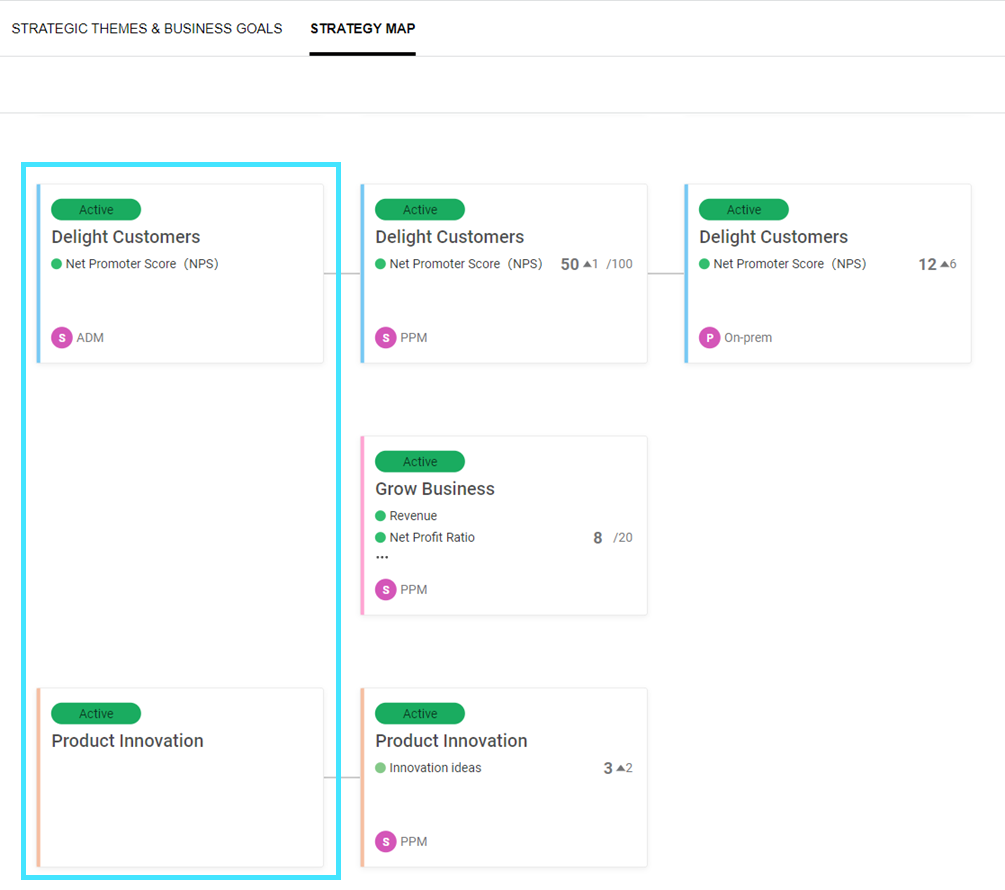Switch to Strategic Themes & Business Goals tab

(x=147, y=28)
